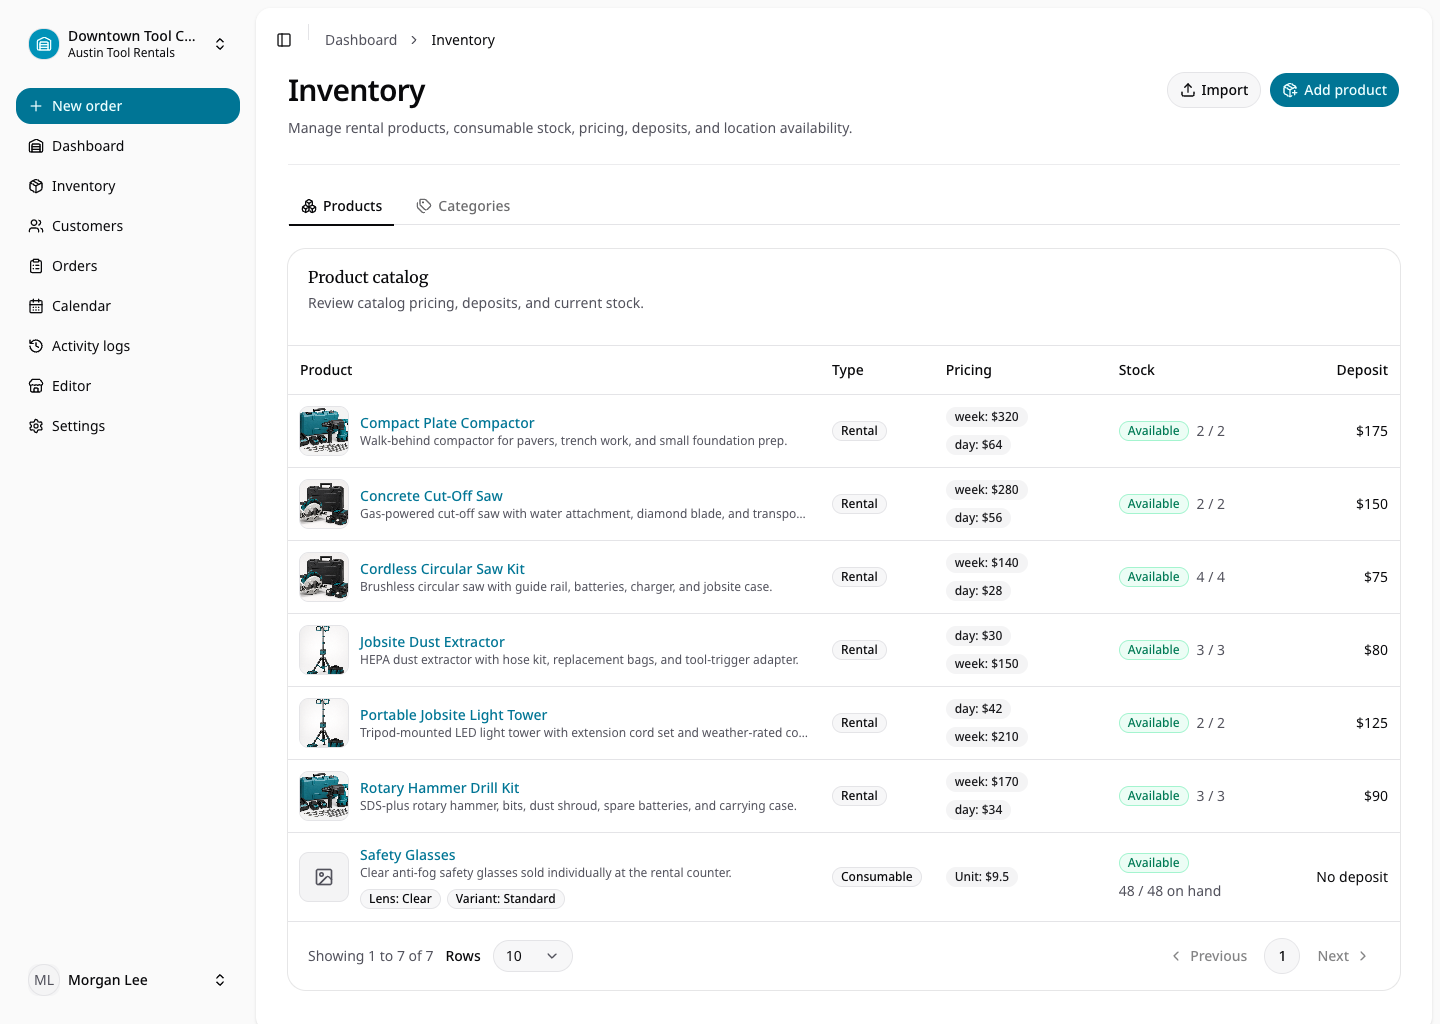Open the Compact Plate Compactor product link
This screenshot has width=1440, height=1024.
pos(447,423)
